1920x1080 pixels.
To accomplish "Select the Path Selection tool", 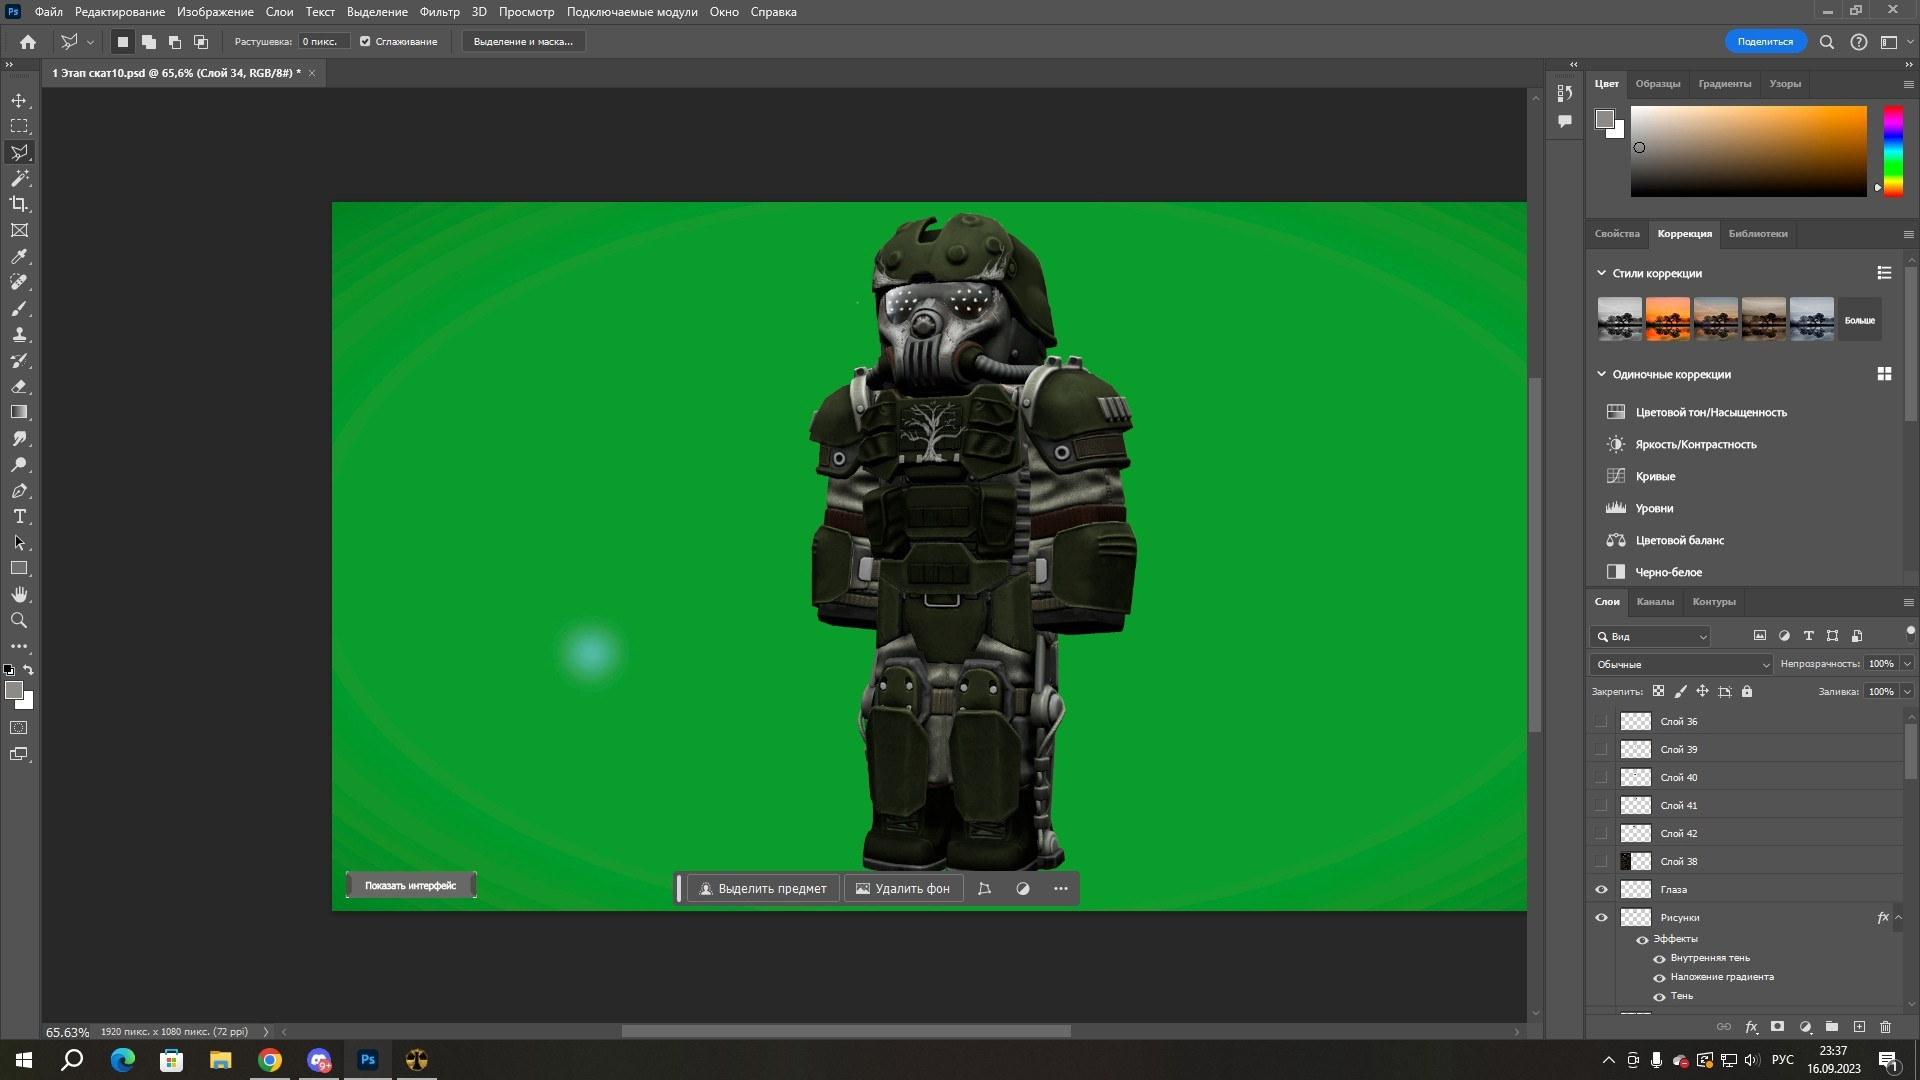I will [x=19, y=542].
